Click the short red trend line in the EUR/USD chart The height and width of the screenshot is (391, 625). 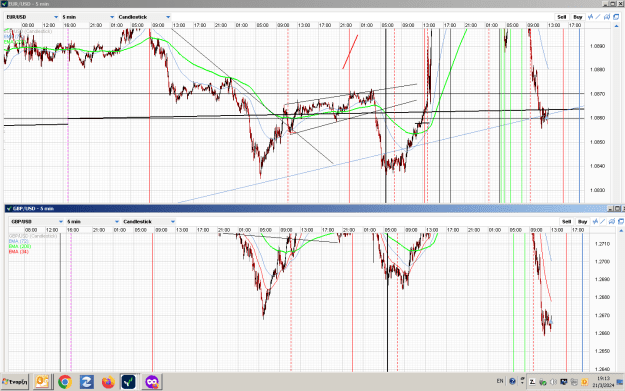click(x=350, y=52)
